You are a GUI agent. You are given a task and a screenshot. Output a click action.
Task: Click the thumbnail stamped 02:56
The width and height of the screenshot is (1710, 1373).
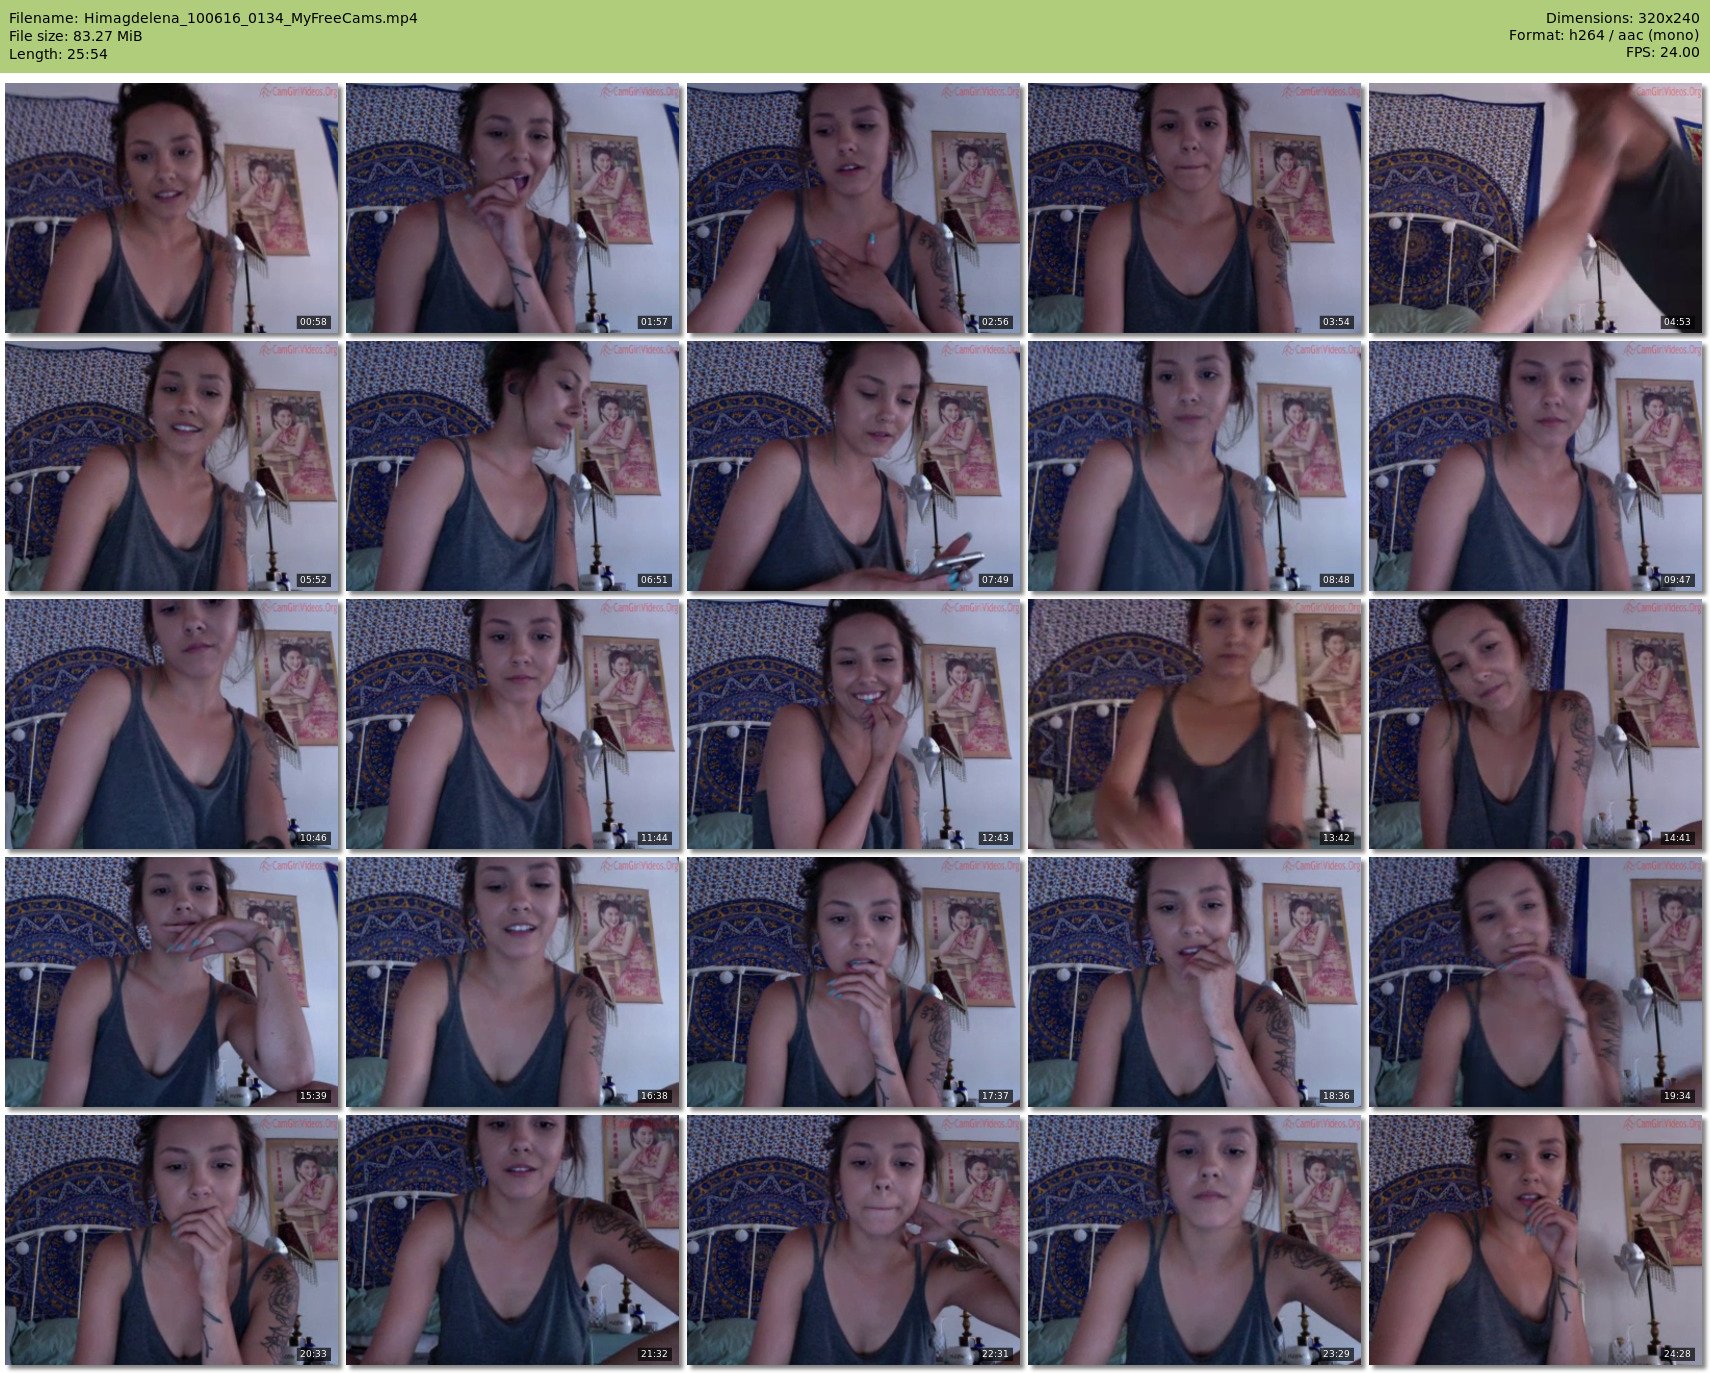click(854, 208)
